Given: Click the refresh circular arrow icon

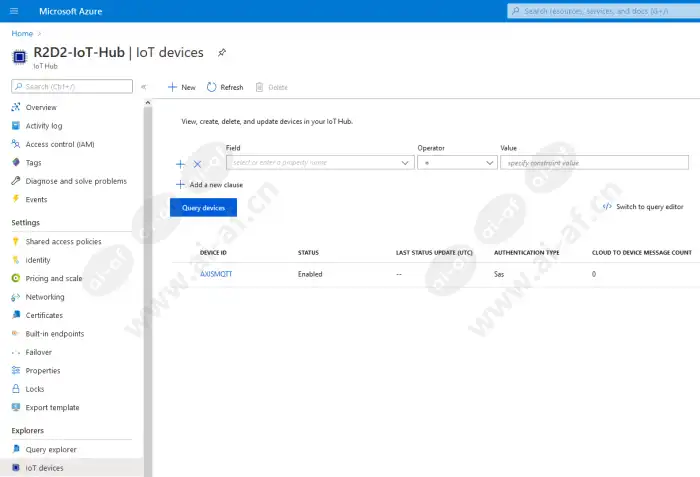Looking at the screenshot, I should [x=212, y=87].
